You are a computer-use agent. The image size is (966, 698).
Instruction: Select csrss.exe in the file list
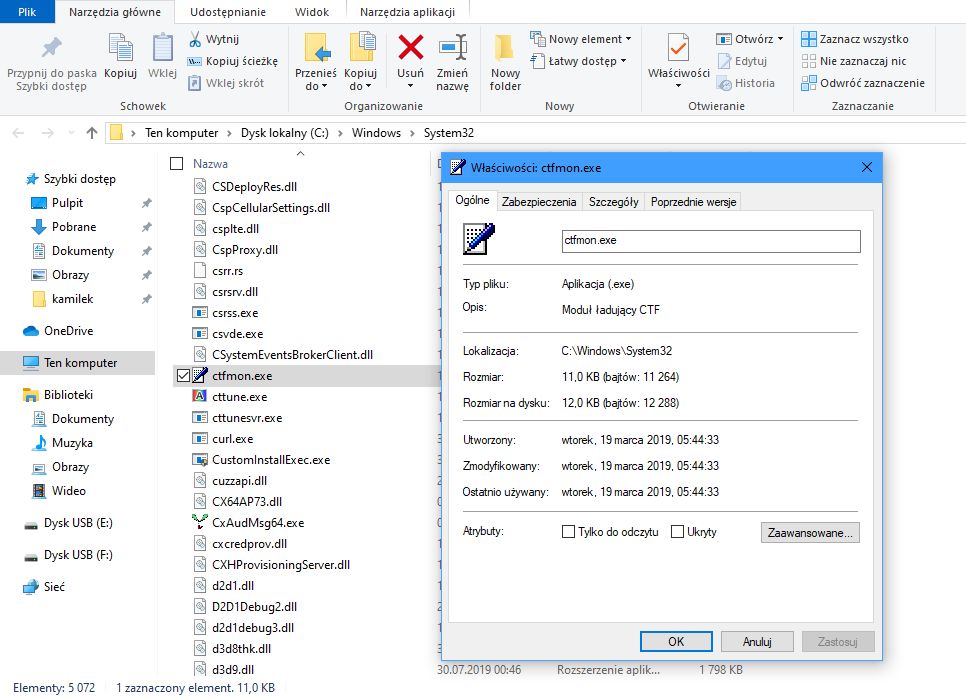(235, 313)
